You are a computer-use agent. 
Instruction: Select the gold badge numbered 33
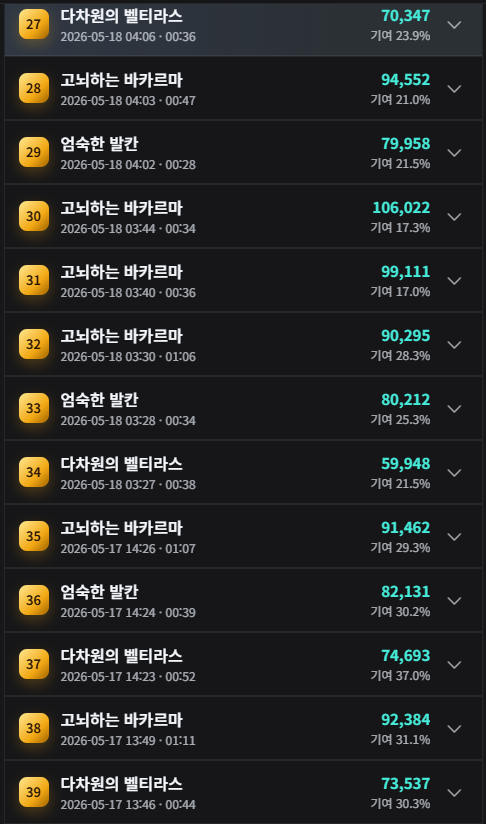pos(34,408)
